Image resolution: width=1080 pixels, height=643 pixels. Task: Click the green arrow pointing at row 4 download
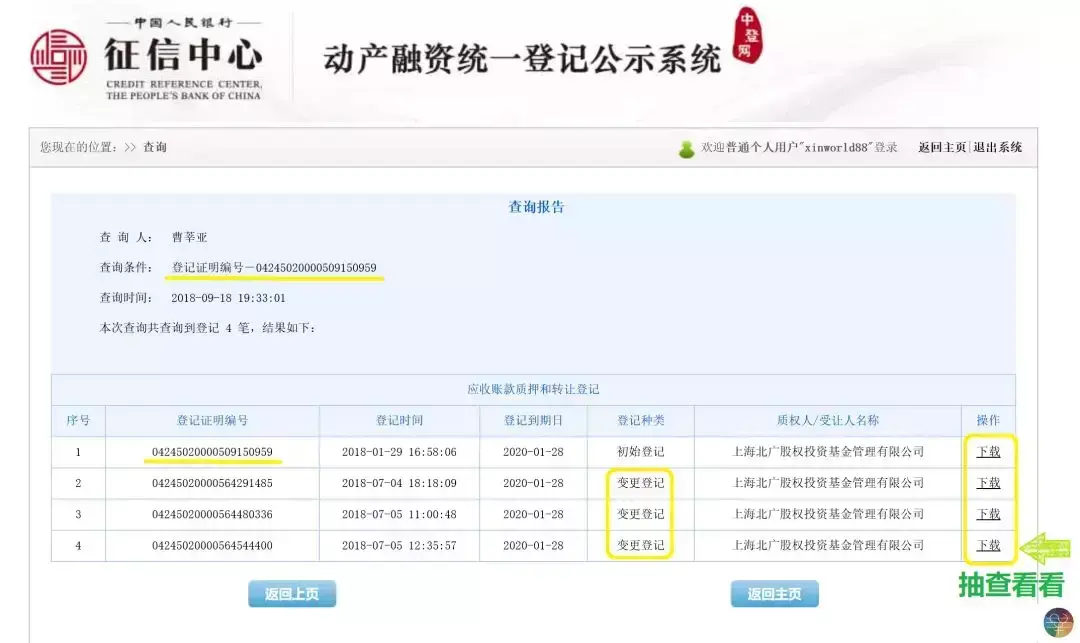pos(1043,546)
